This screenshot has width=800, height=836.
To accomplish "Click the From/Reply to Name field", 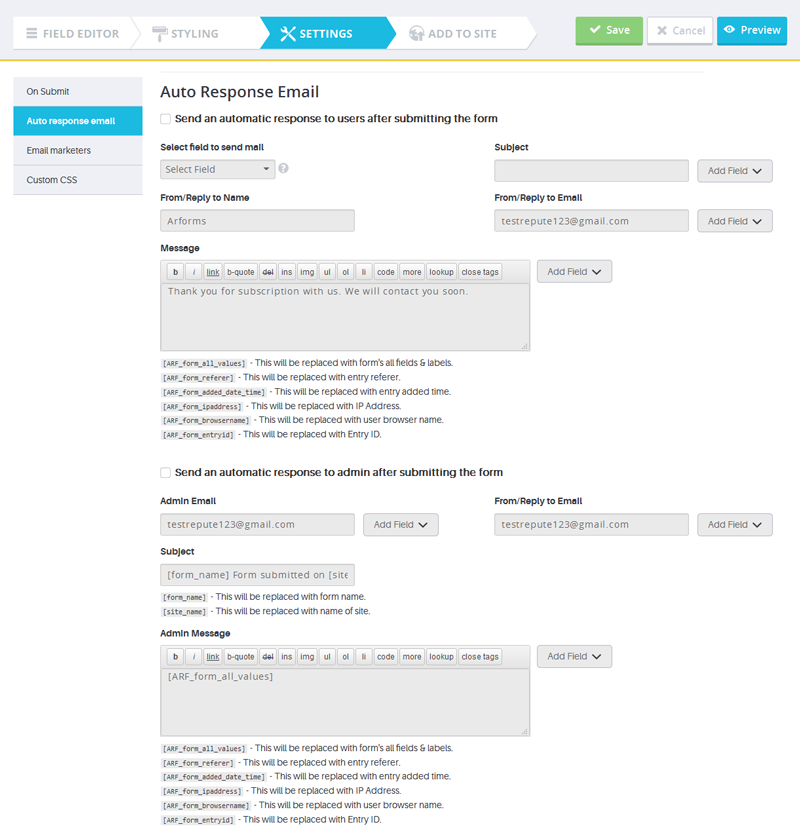I will (258, 221).
